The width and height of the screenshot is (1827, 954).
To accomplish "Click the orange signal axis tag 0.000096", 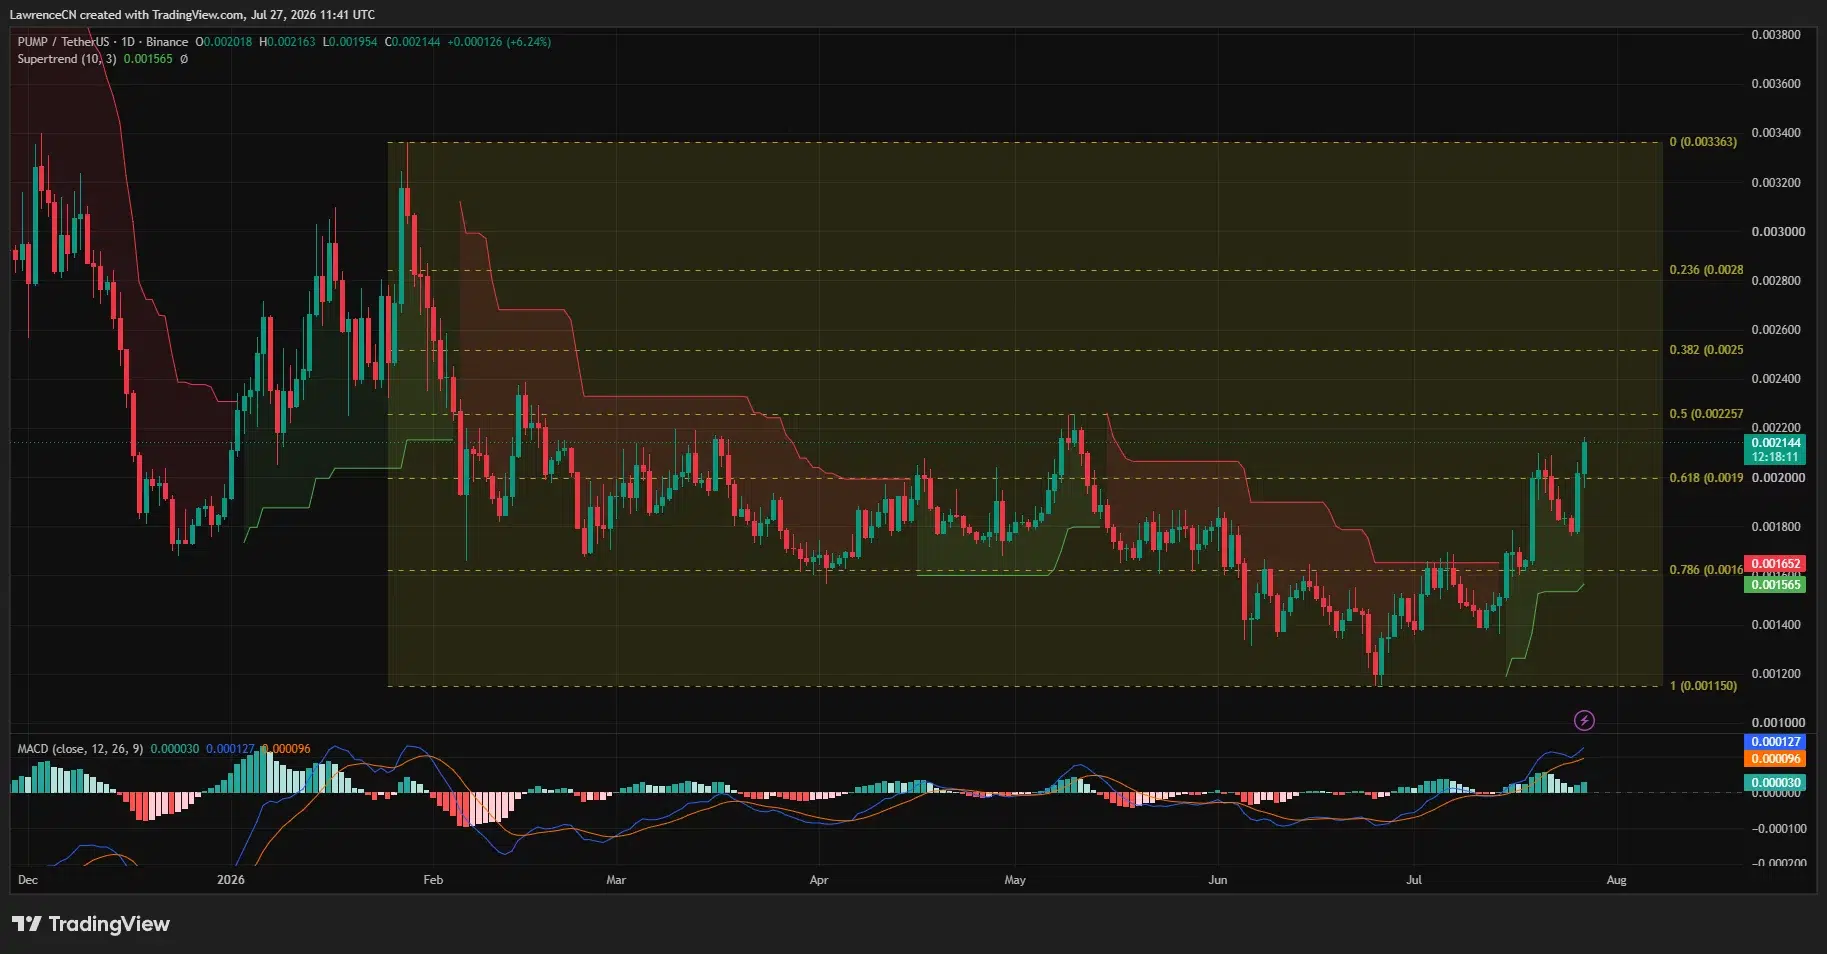I will 1776,759.
